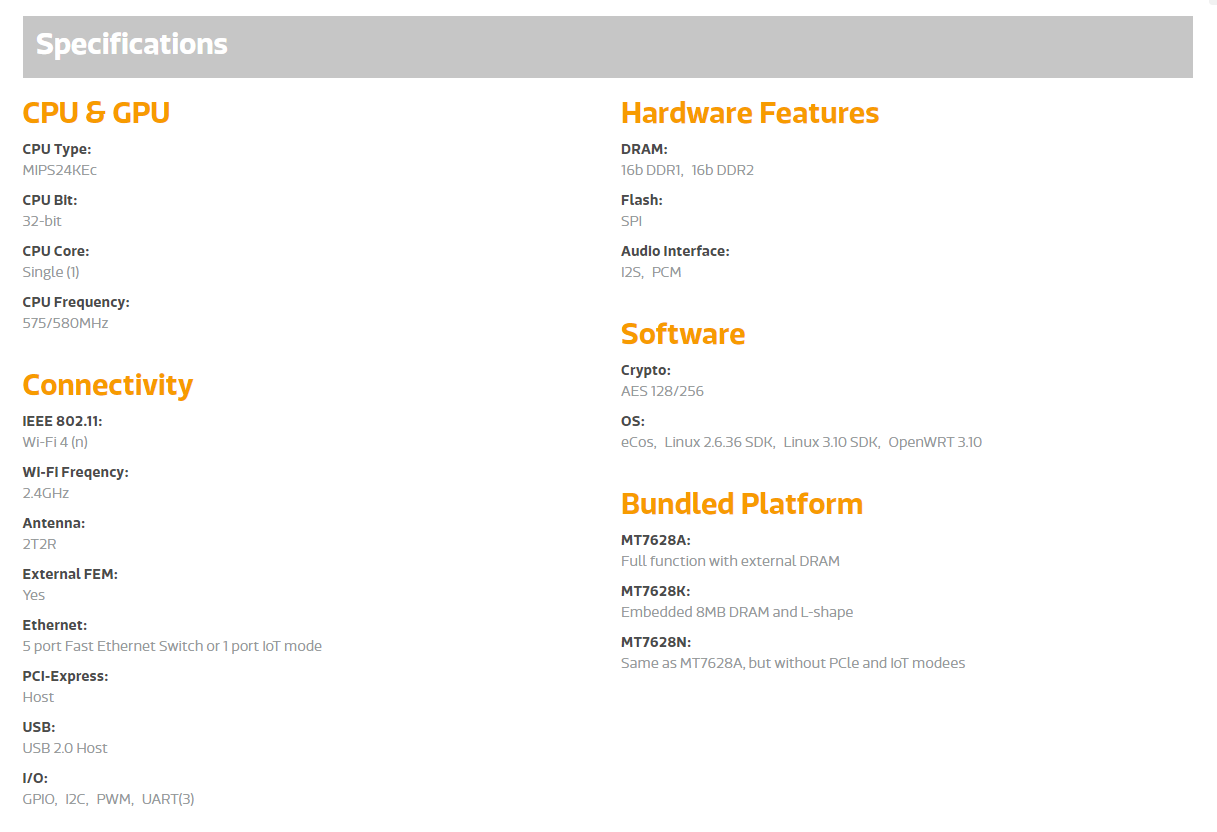Select the 16b DDR1 value
1217x832 pixels.
(x=651, y=170)
